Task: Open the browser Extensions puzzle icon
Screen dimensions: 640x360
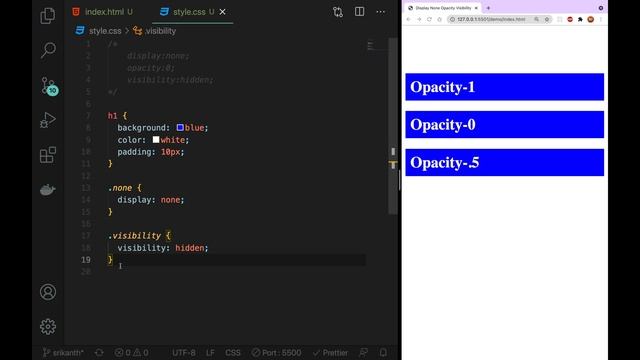Action: tap(580, 19)
